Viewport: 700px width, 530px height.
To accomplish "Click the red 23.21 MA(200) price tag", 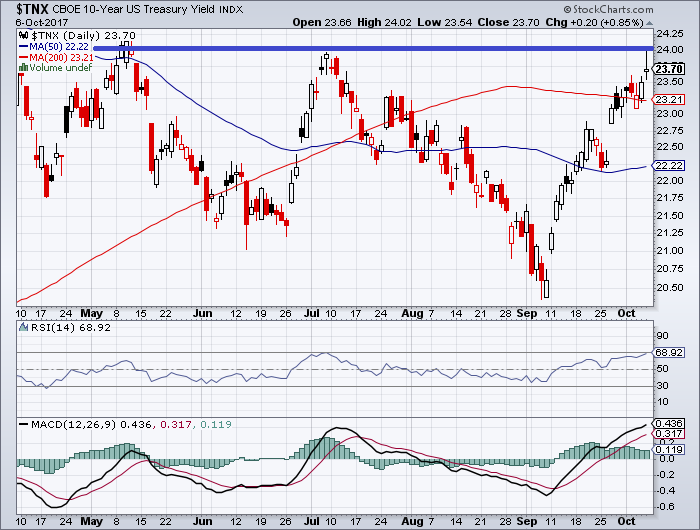I will pyautogui.click(x=667, y=100).
